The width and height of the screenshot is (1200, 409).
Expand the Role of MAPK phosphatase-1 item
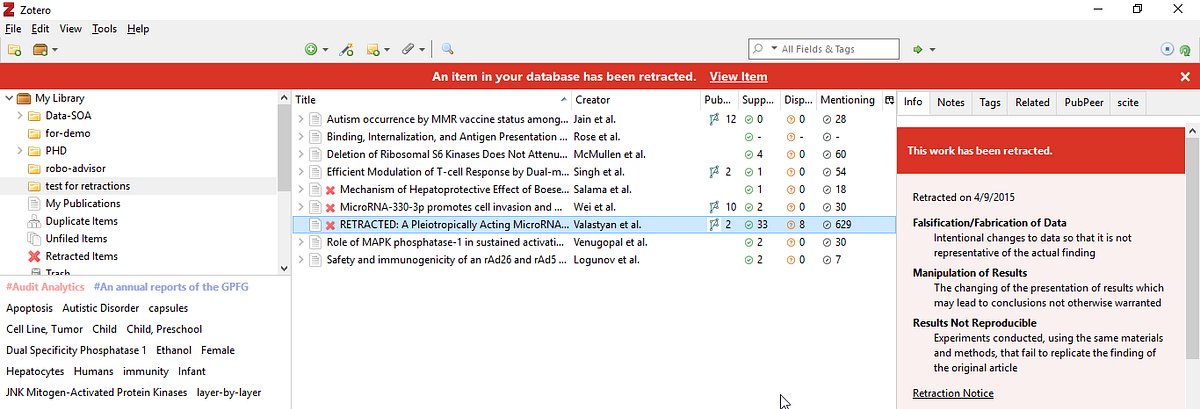click(x=301, y=242)
